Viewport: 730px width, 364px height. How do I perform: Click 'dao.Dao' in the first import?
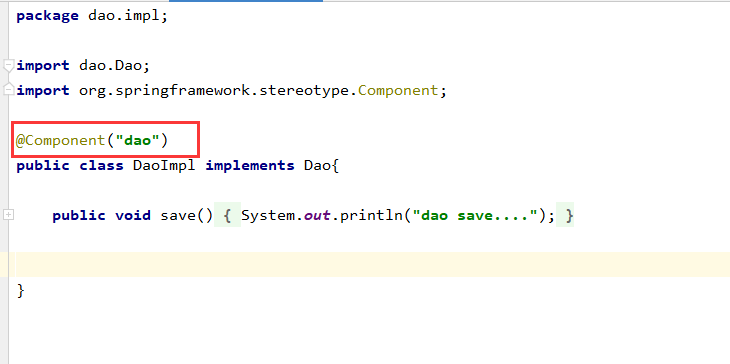pos(110,66)
